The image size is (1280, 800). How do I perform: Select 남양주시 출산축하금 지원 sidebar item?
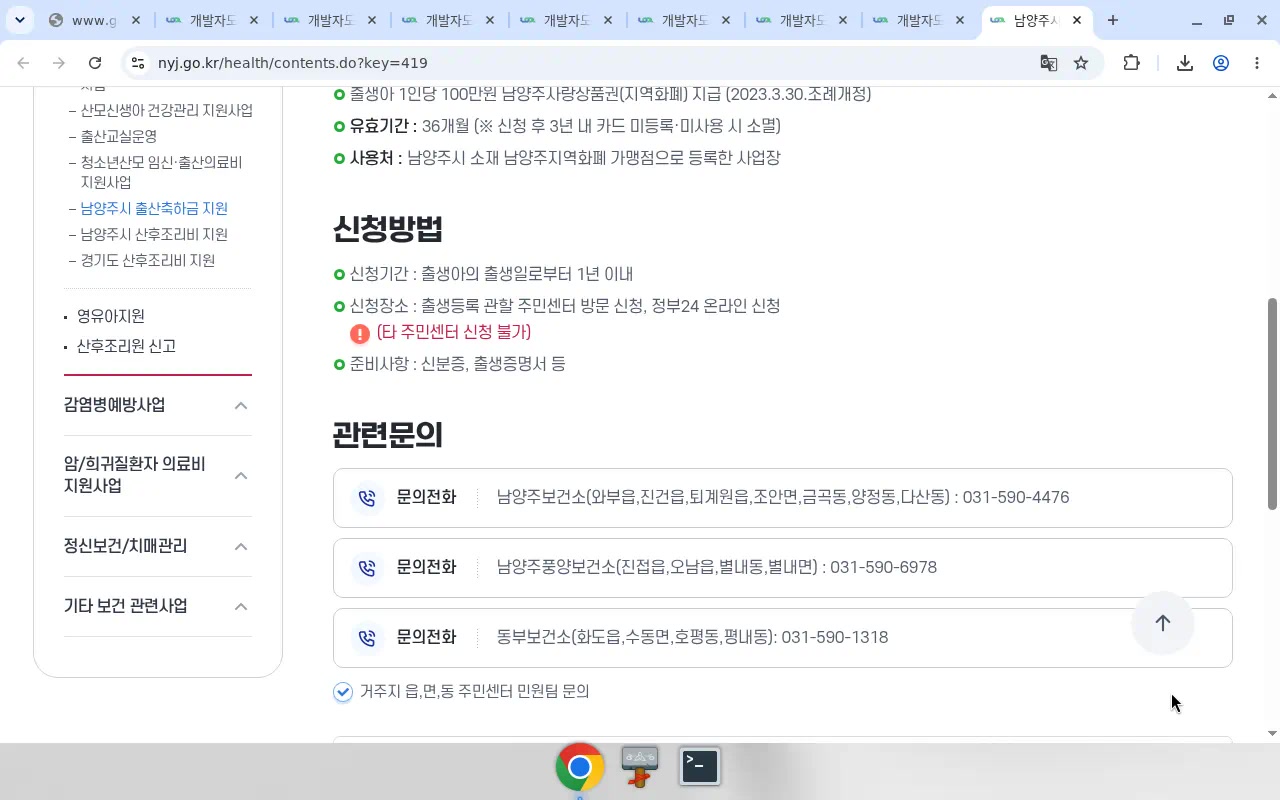[154, 208]
